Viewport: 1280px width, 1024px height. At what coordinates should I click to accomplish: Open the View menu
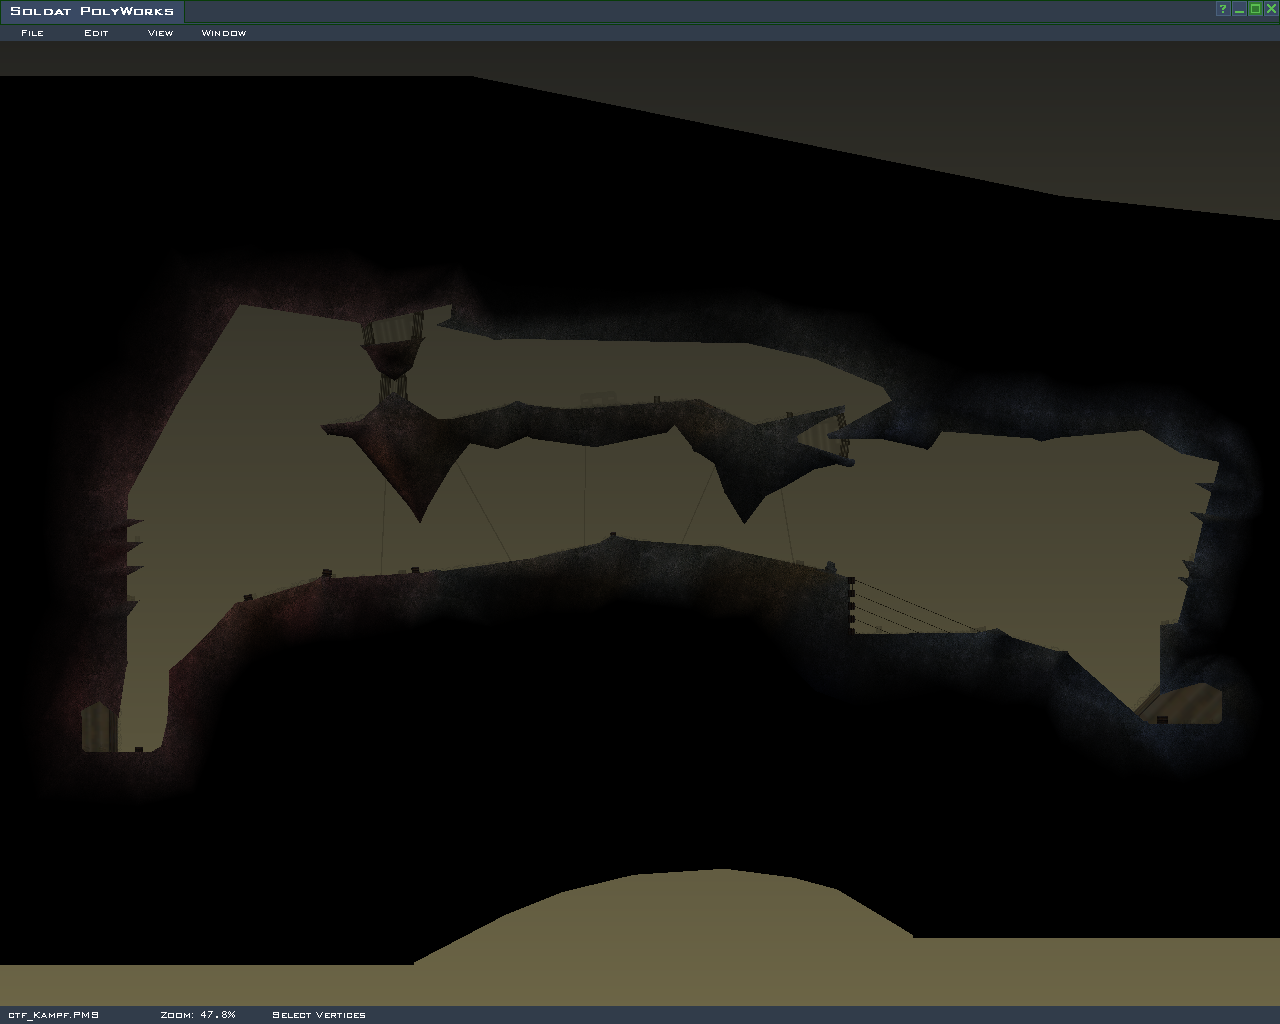pos(160,33)
